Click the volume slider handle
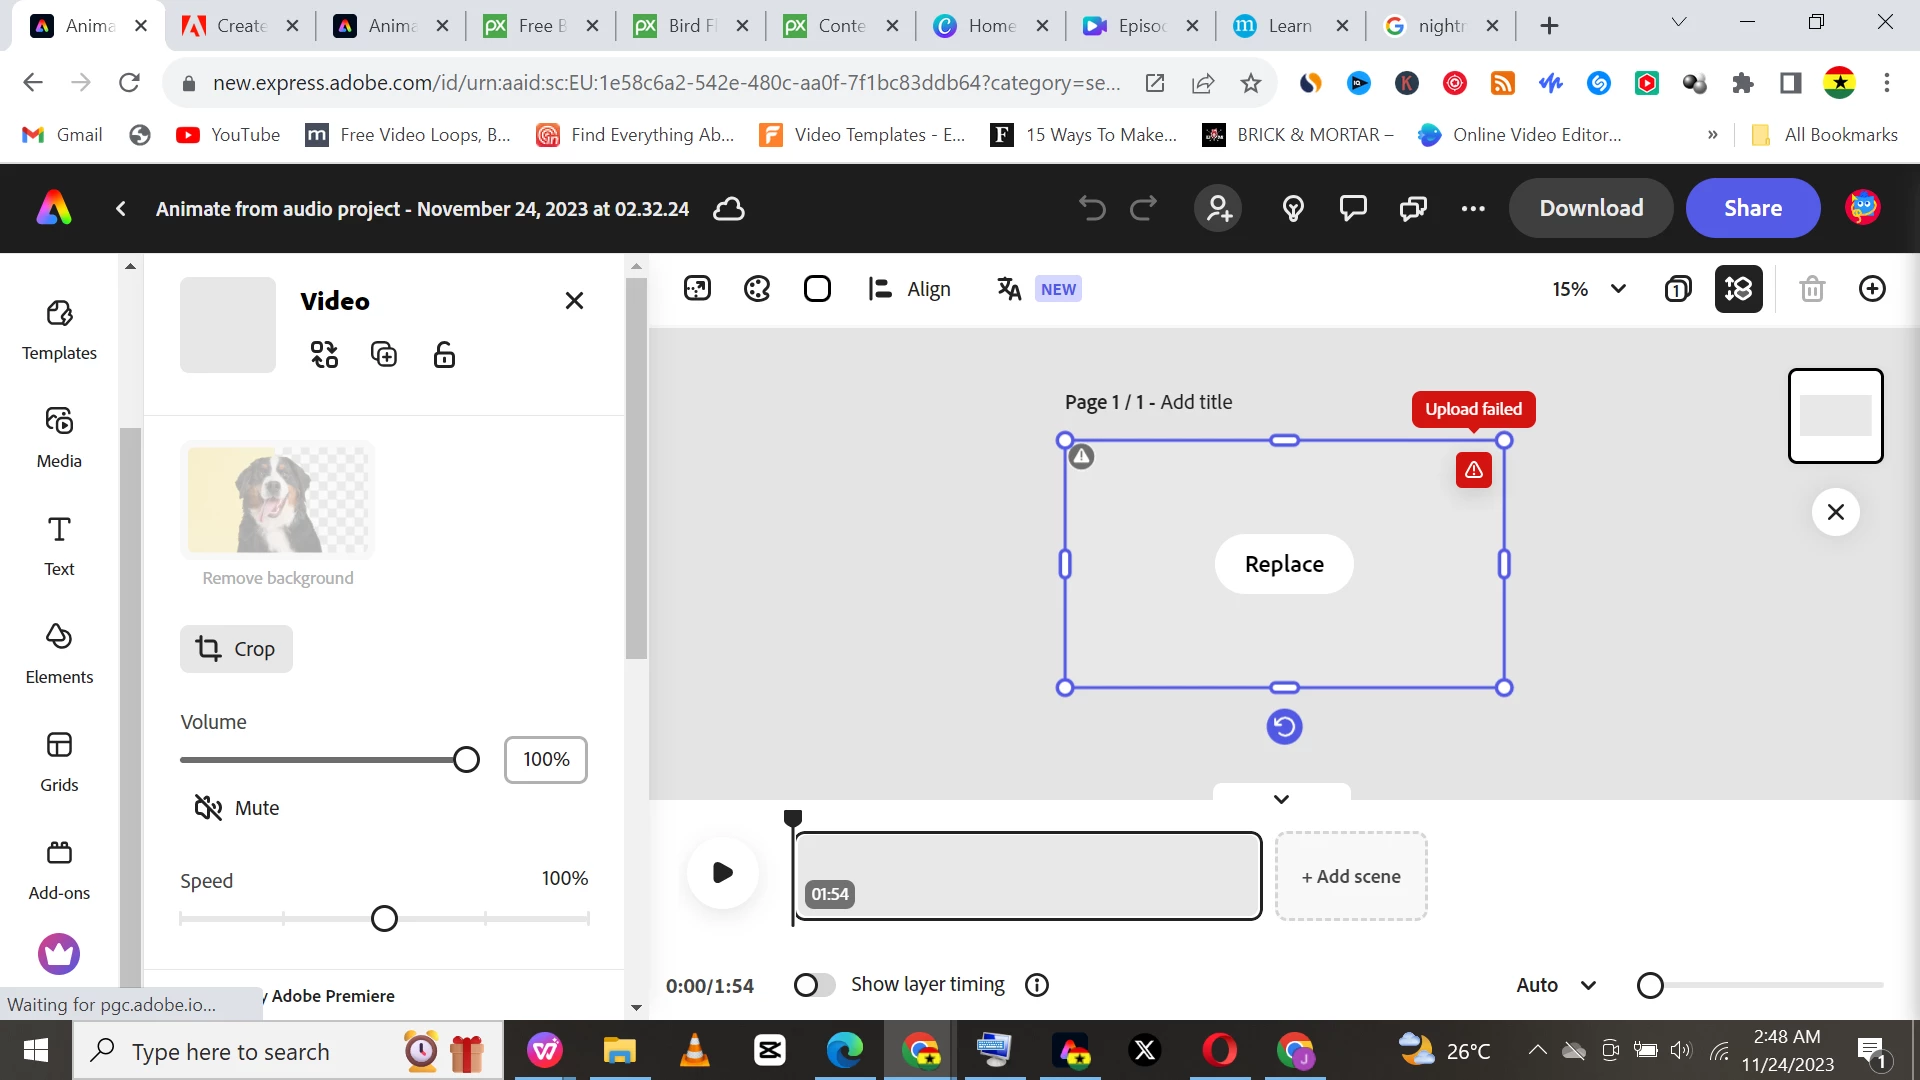The height and width of the screenshot is (1080, 1920). [466, 760]
